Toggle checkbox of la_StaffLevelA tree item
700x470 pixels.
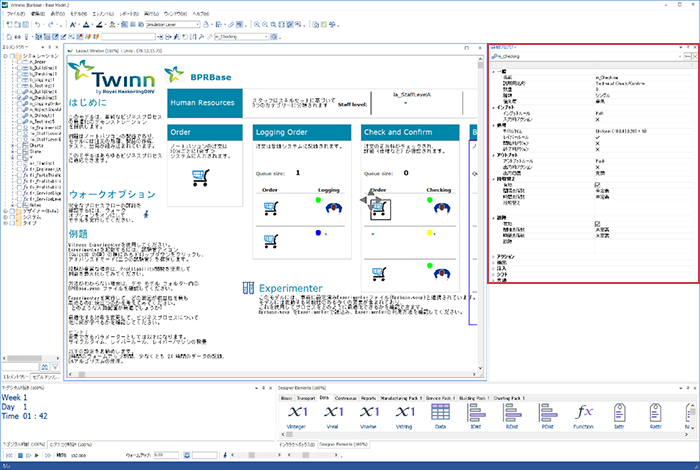coord(20,133)
